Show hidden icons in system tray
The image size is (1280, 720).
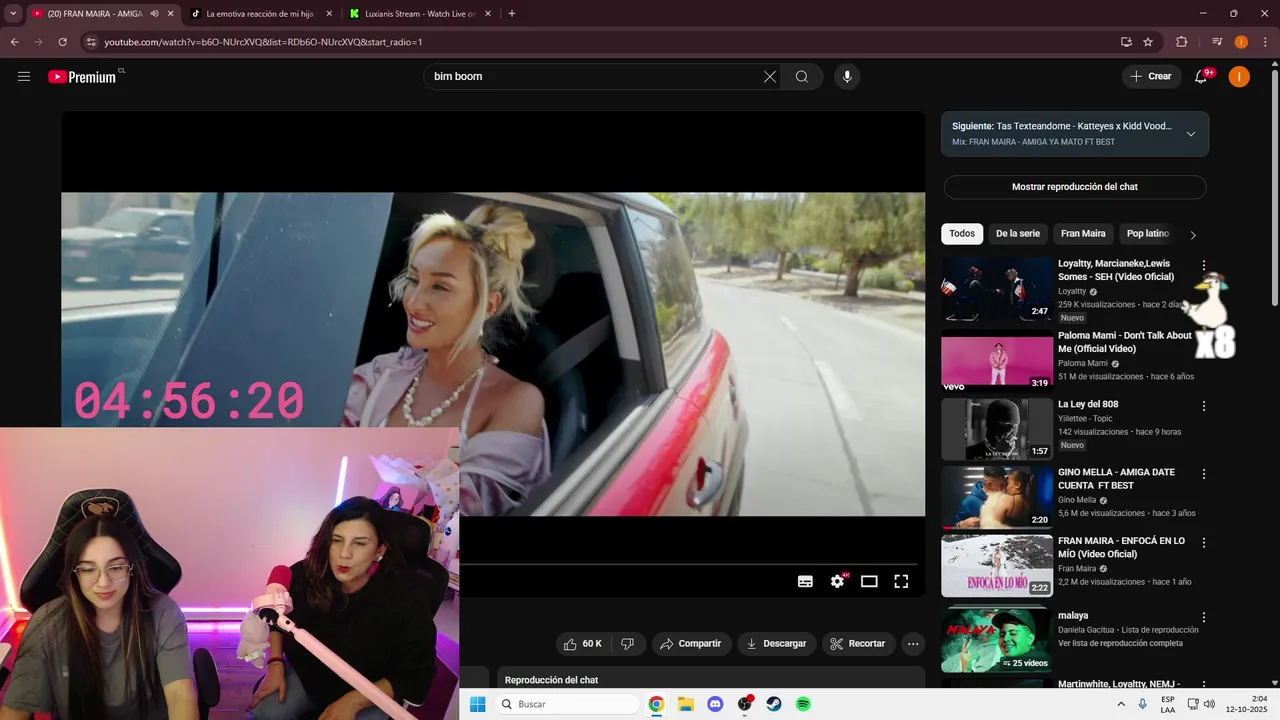pos(1119,704)
